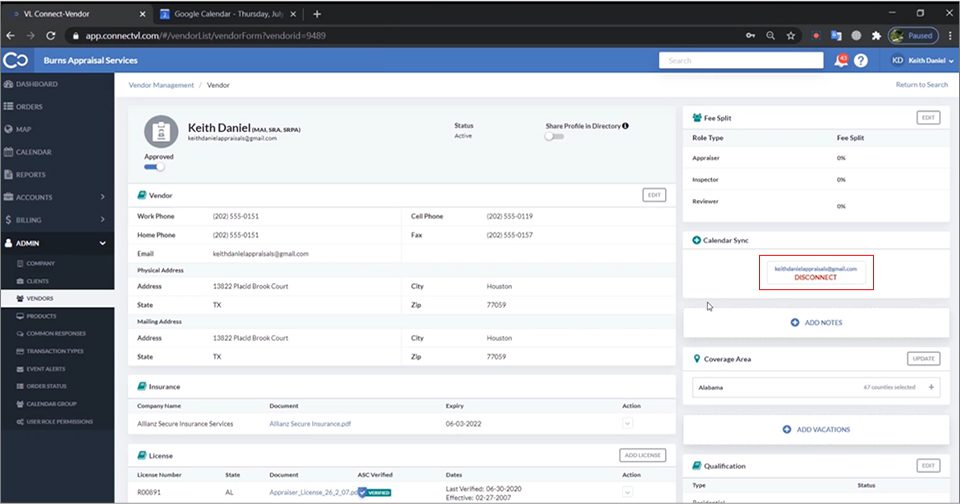Open License R00891 row action dropdown

627,492
